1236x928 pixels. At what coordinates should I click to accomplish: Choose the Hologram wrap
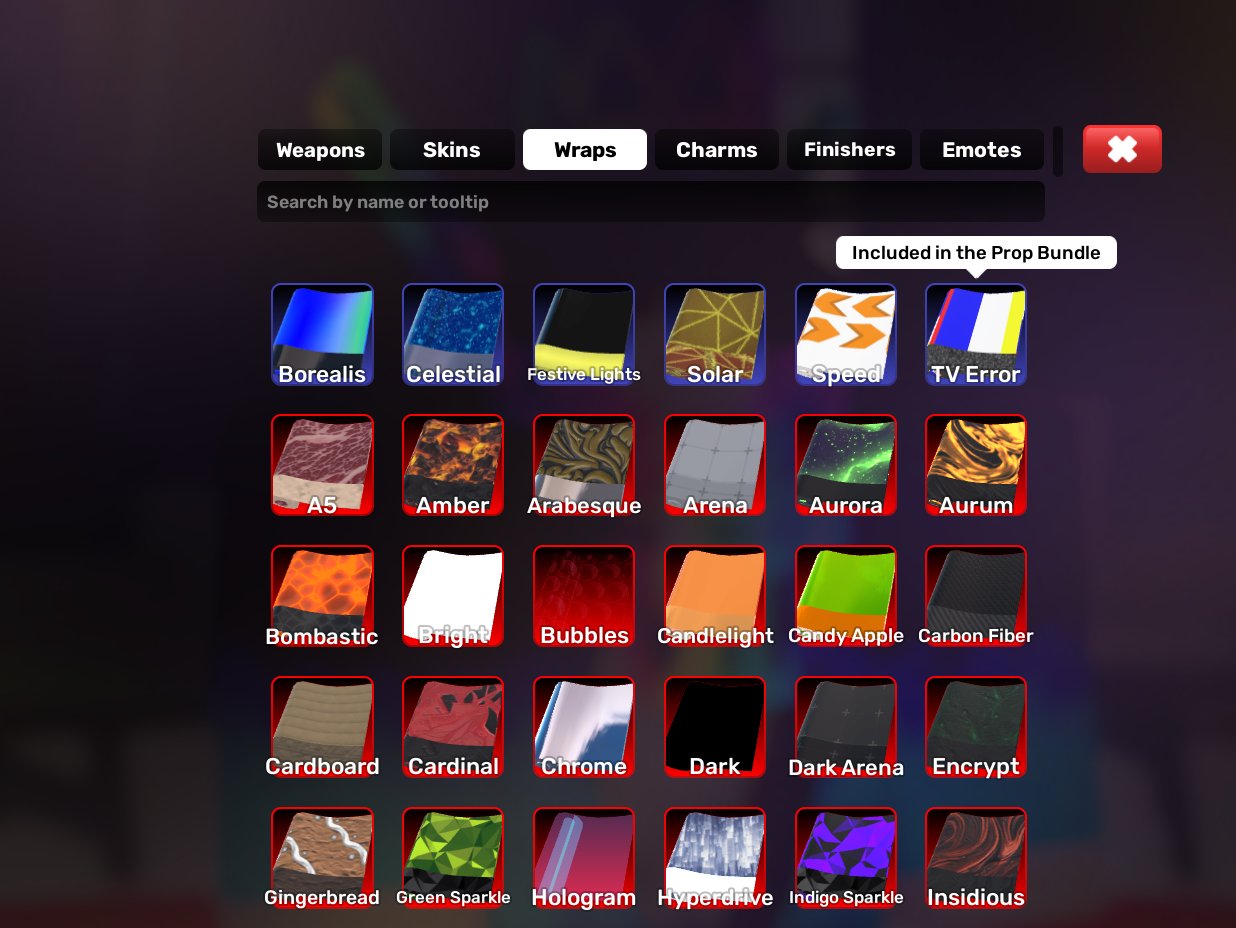tap(584, 859)
